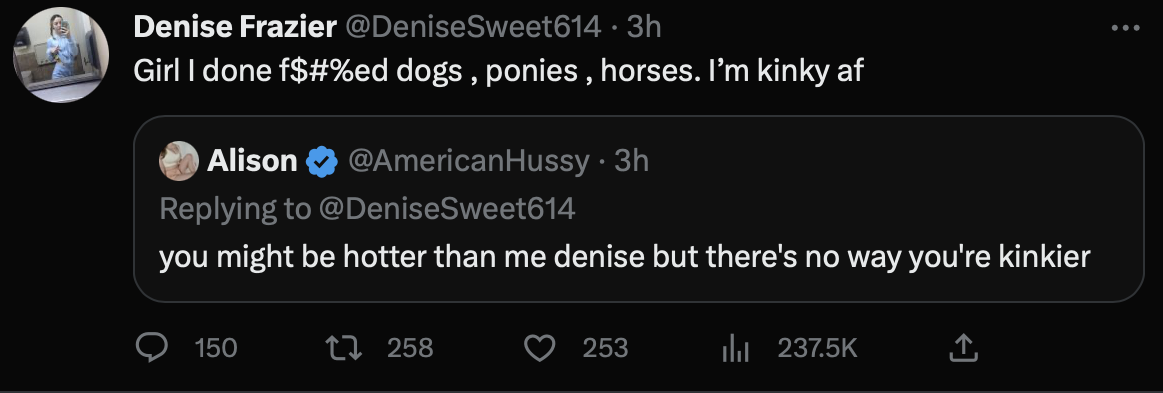Click the 150 replies count
Image resolution: width=1163 pixels, height=393 pixels.
(216, 348)
